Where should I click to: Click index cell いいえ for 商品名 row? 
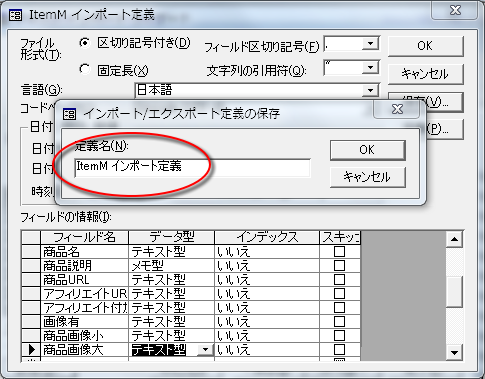tap(267, 252)
